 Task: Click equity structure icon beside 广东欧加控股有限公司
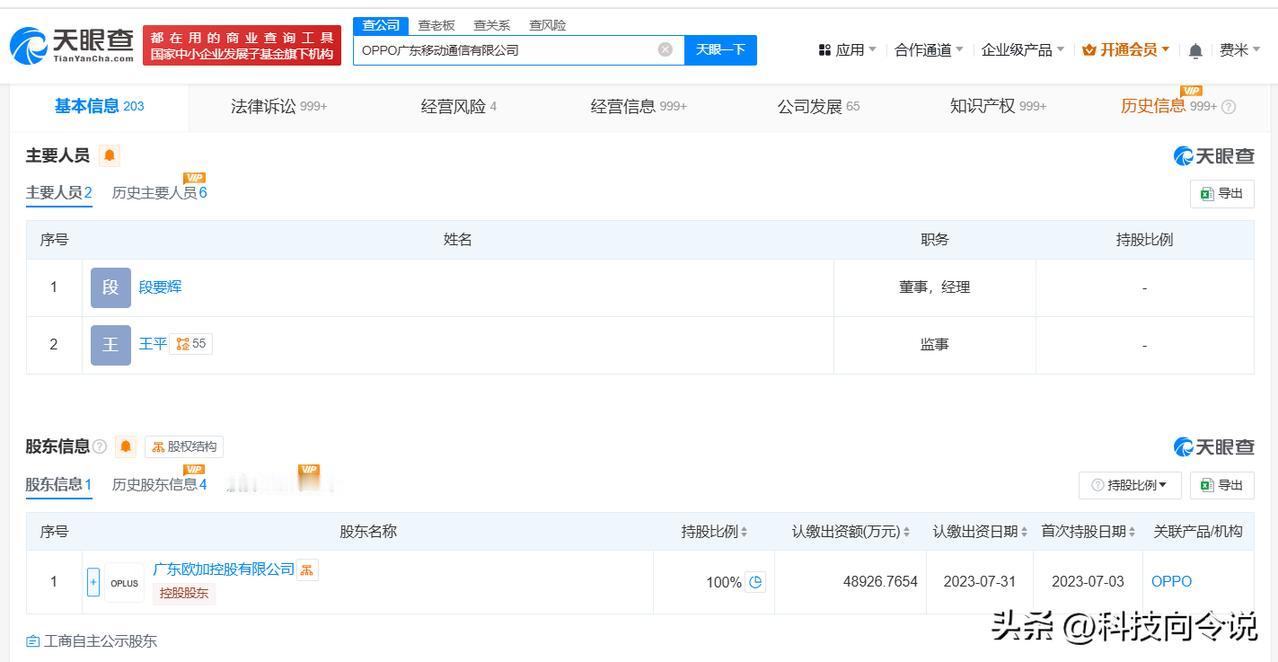pyautogui.click(x=307, y=570)
